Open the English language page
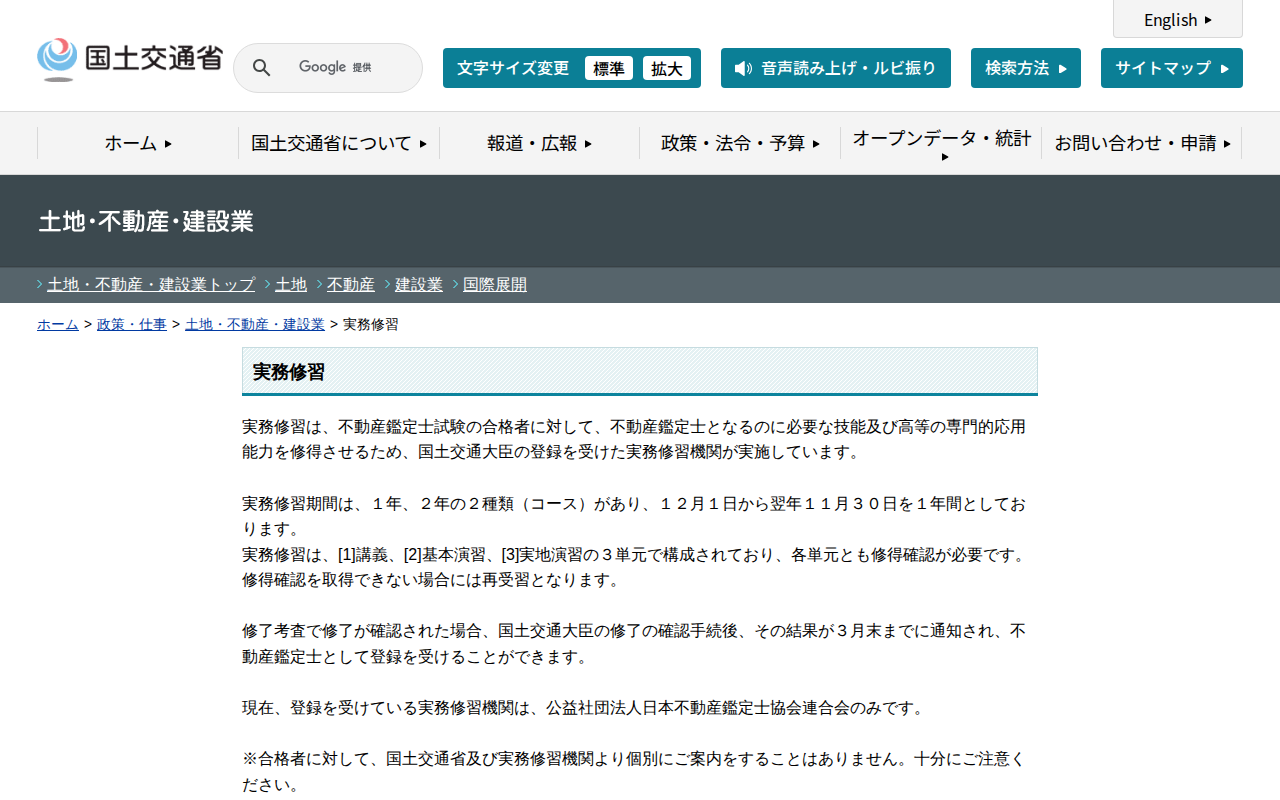The height and width of the screenshot is (800, 1280). [x=1178, y=19]
